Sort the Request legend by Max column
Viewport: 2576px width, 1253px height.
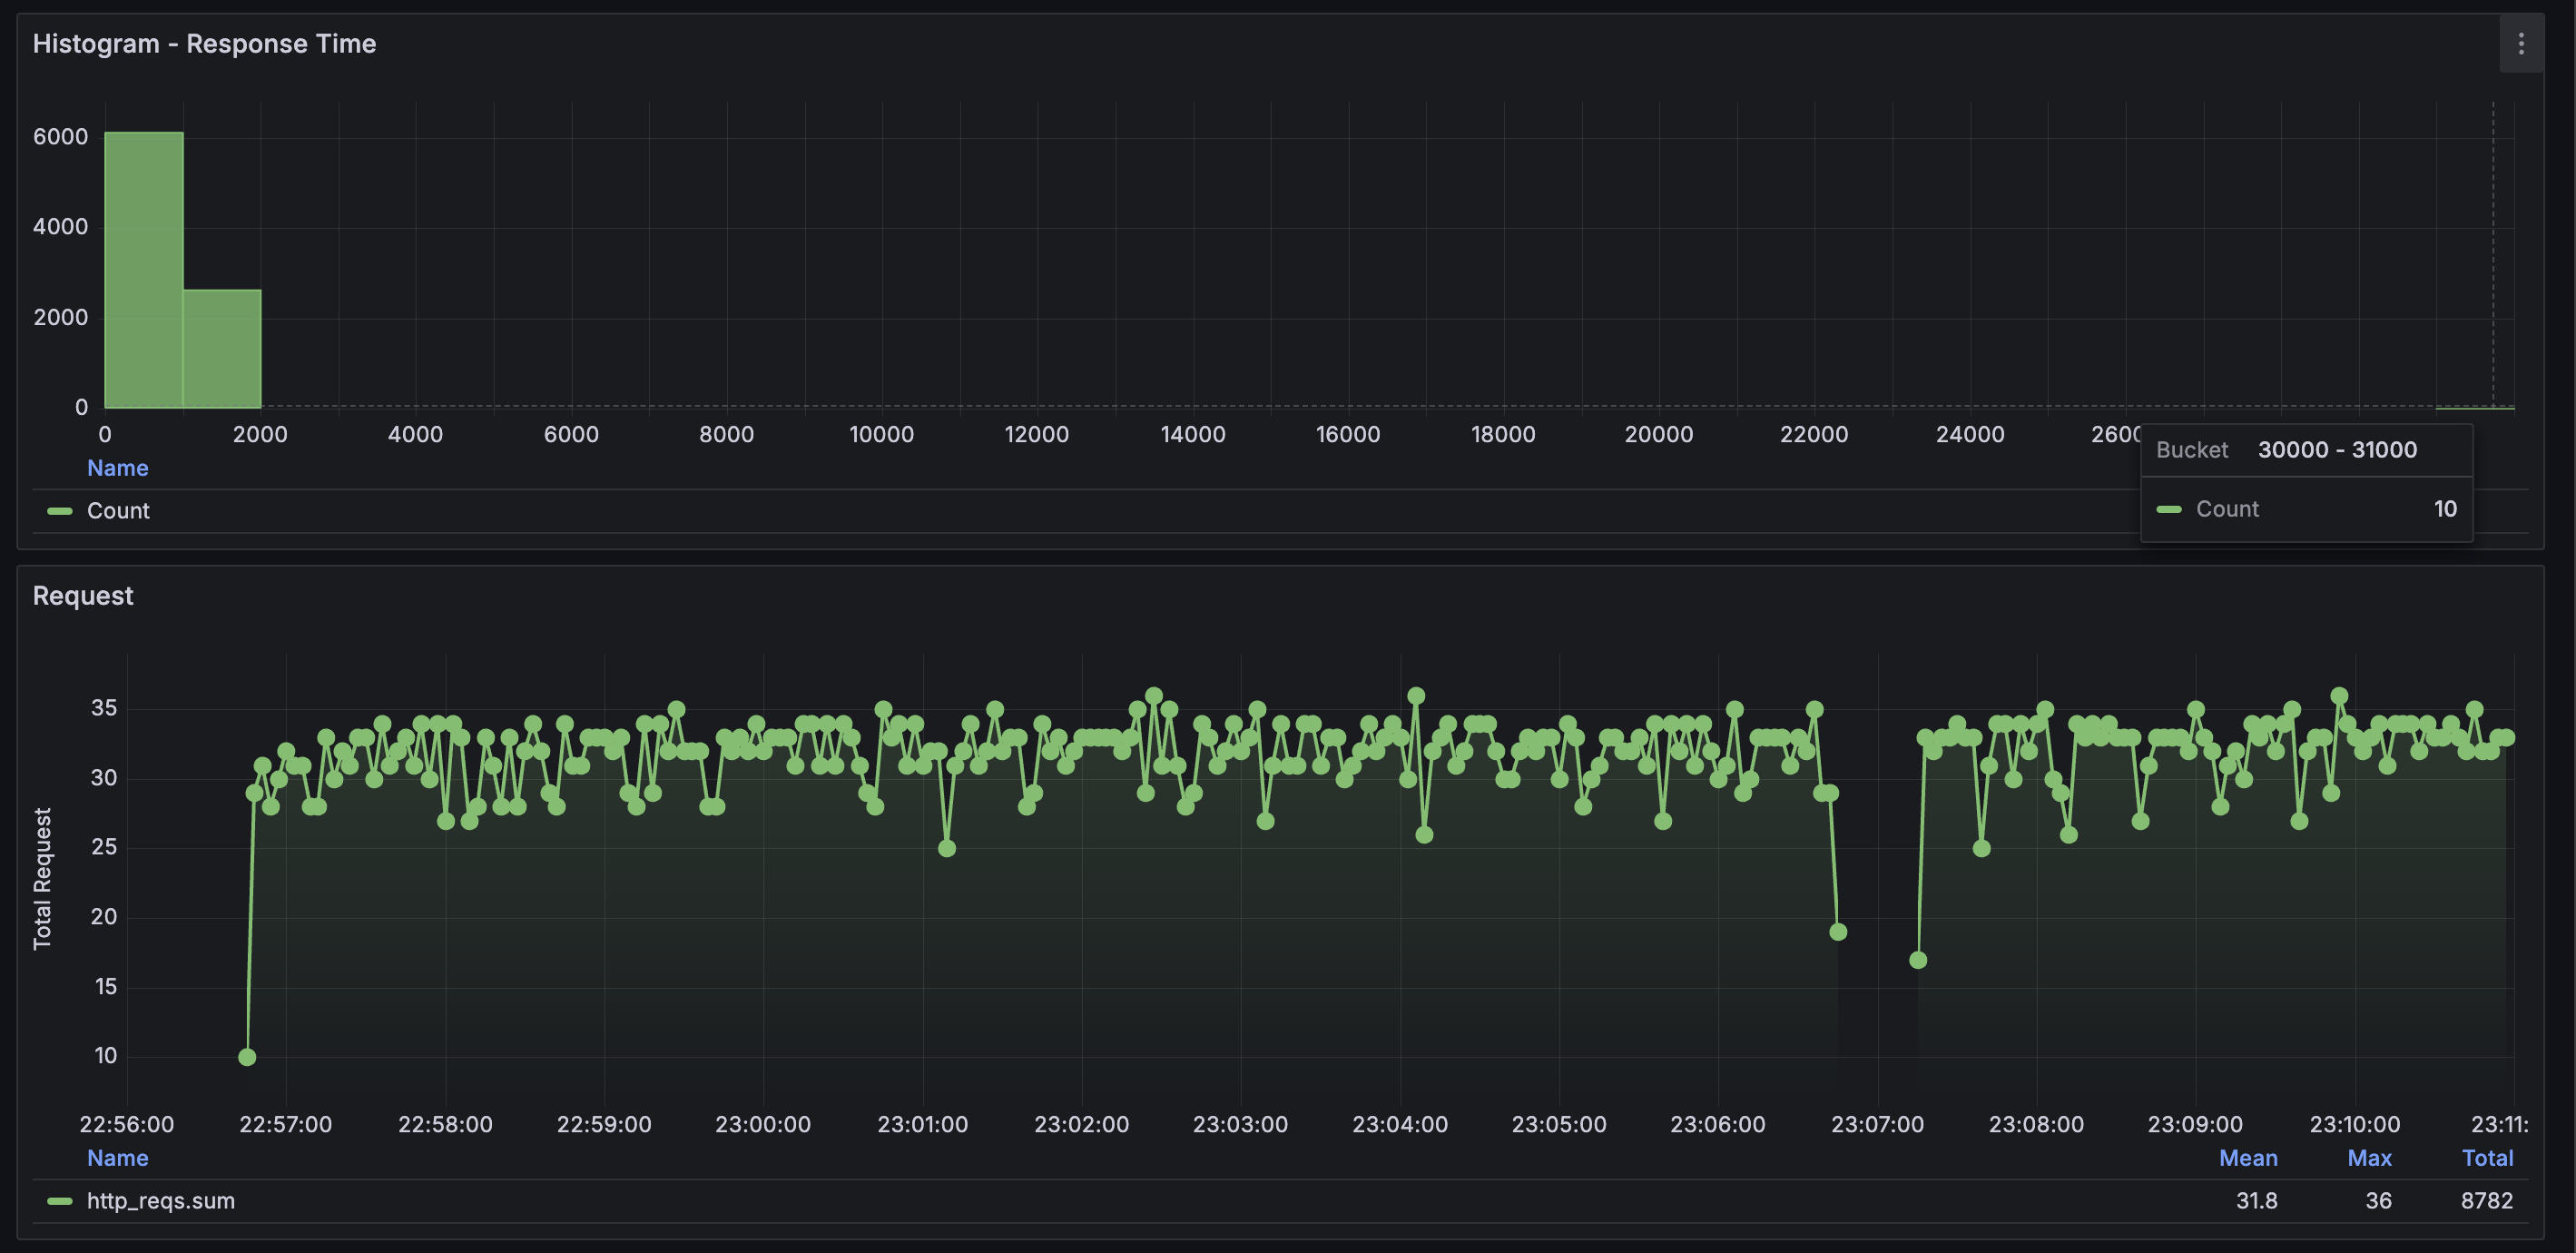(2368, 1158)
